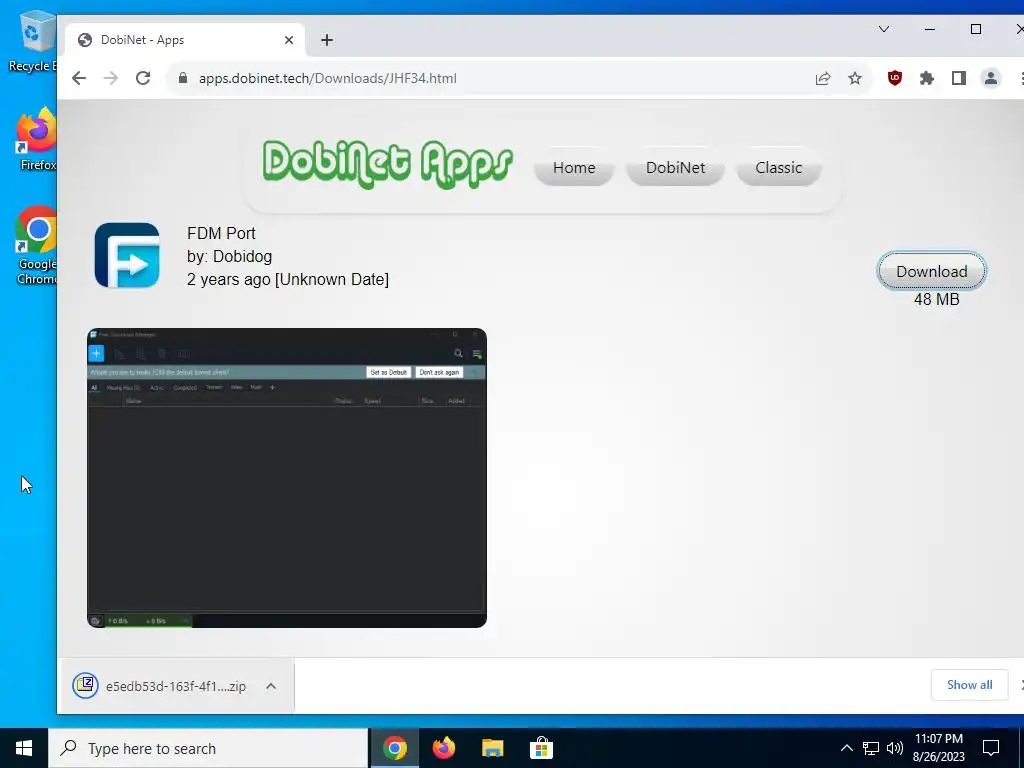The image size is (1024, 768).
Task: Select the Recycle Bin desktop icon
Action: pos(31,40)
